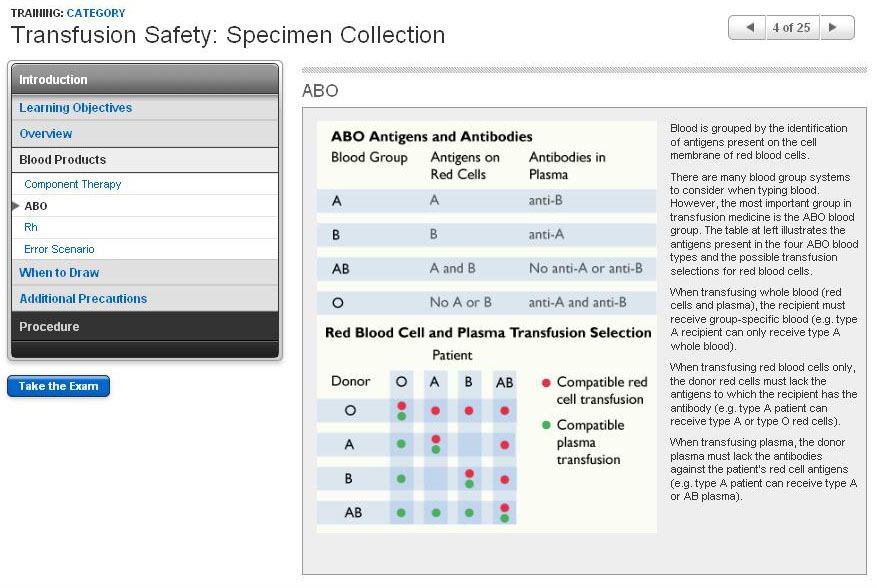
Task: Click the 4 of 25 page indicator
Action: tap(791, 28)
